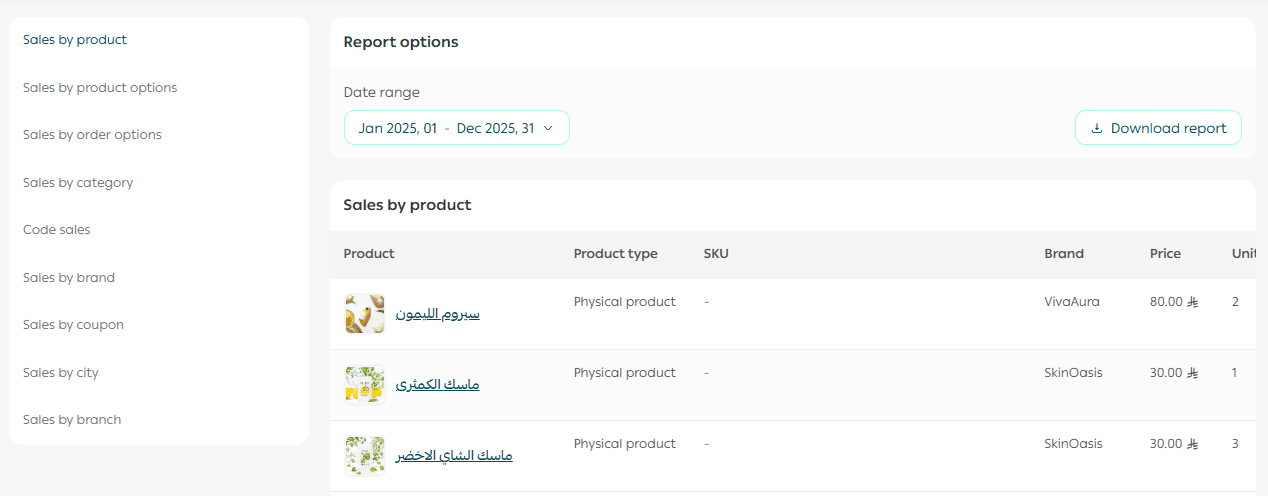Open the green tea mask thumbnail
The height and width of the screenshot is (496, 1268).
click(364, 456)
